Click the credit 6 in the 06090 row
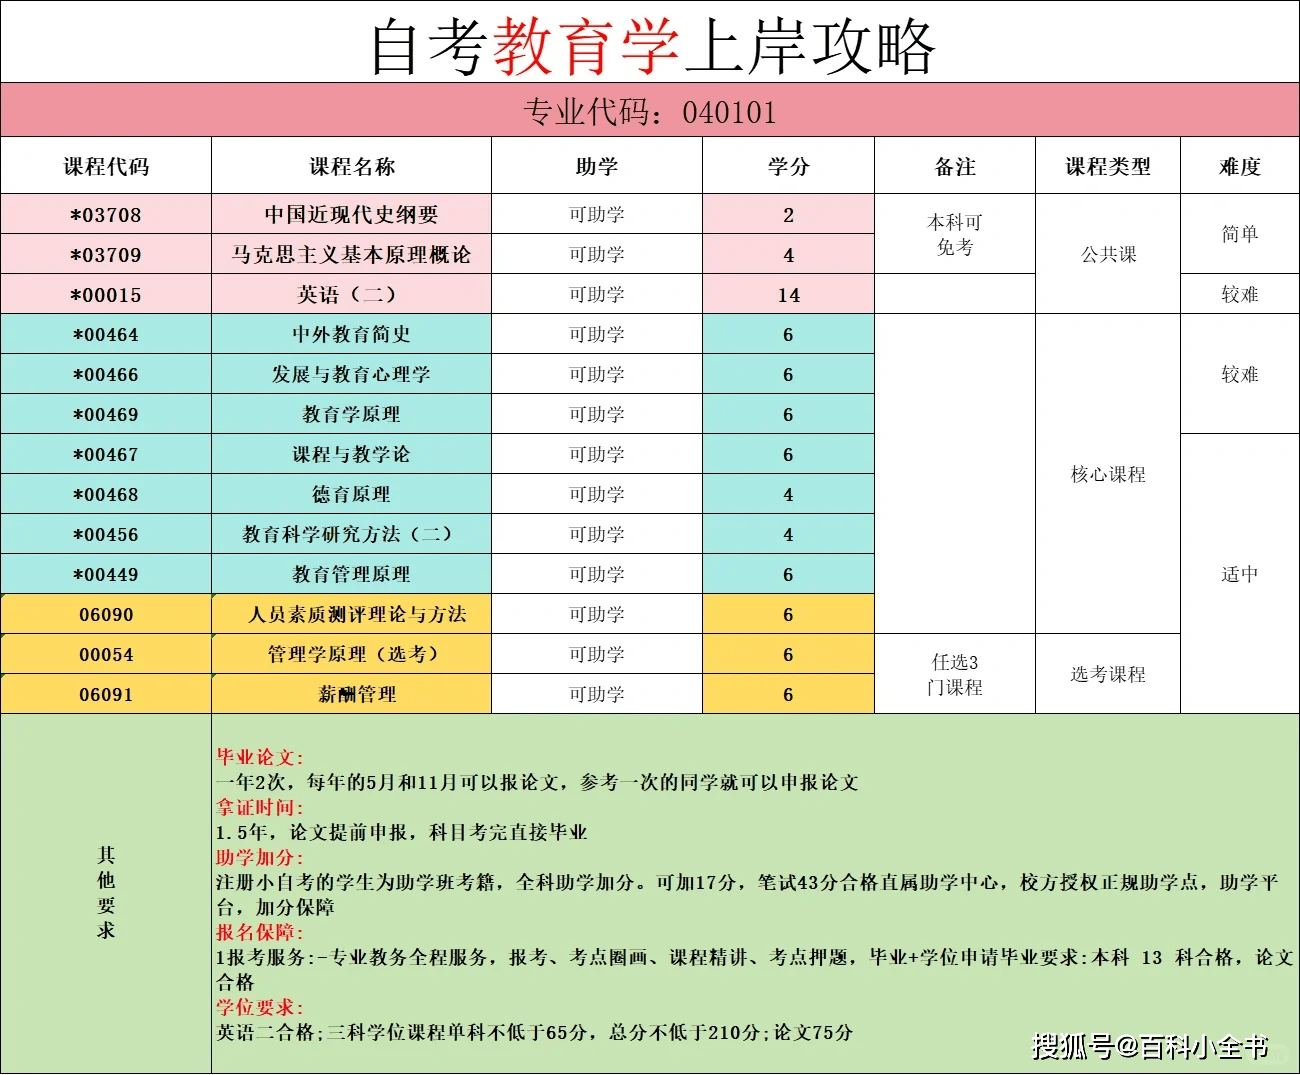Image resolution: width=1300 pixels, height=1075 pixels. tap(788, 614)
